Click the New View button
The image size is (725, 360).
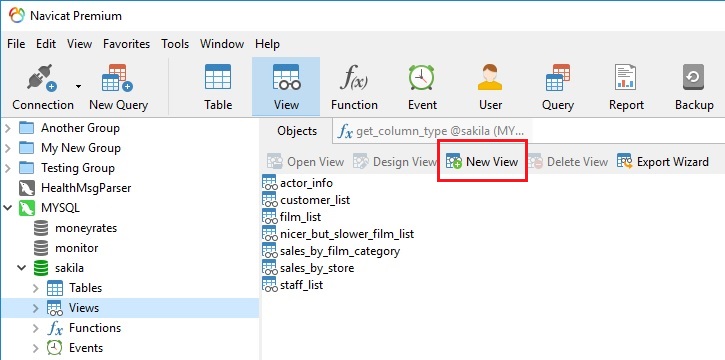(482, 162)
